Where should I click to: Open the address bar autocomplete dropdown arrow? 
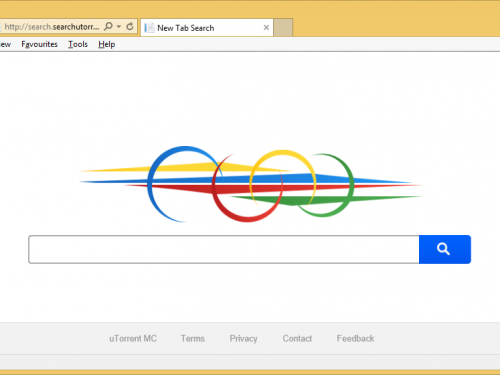pyautogui.click(x=119, y=27)
